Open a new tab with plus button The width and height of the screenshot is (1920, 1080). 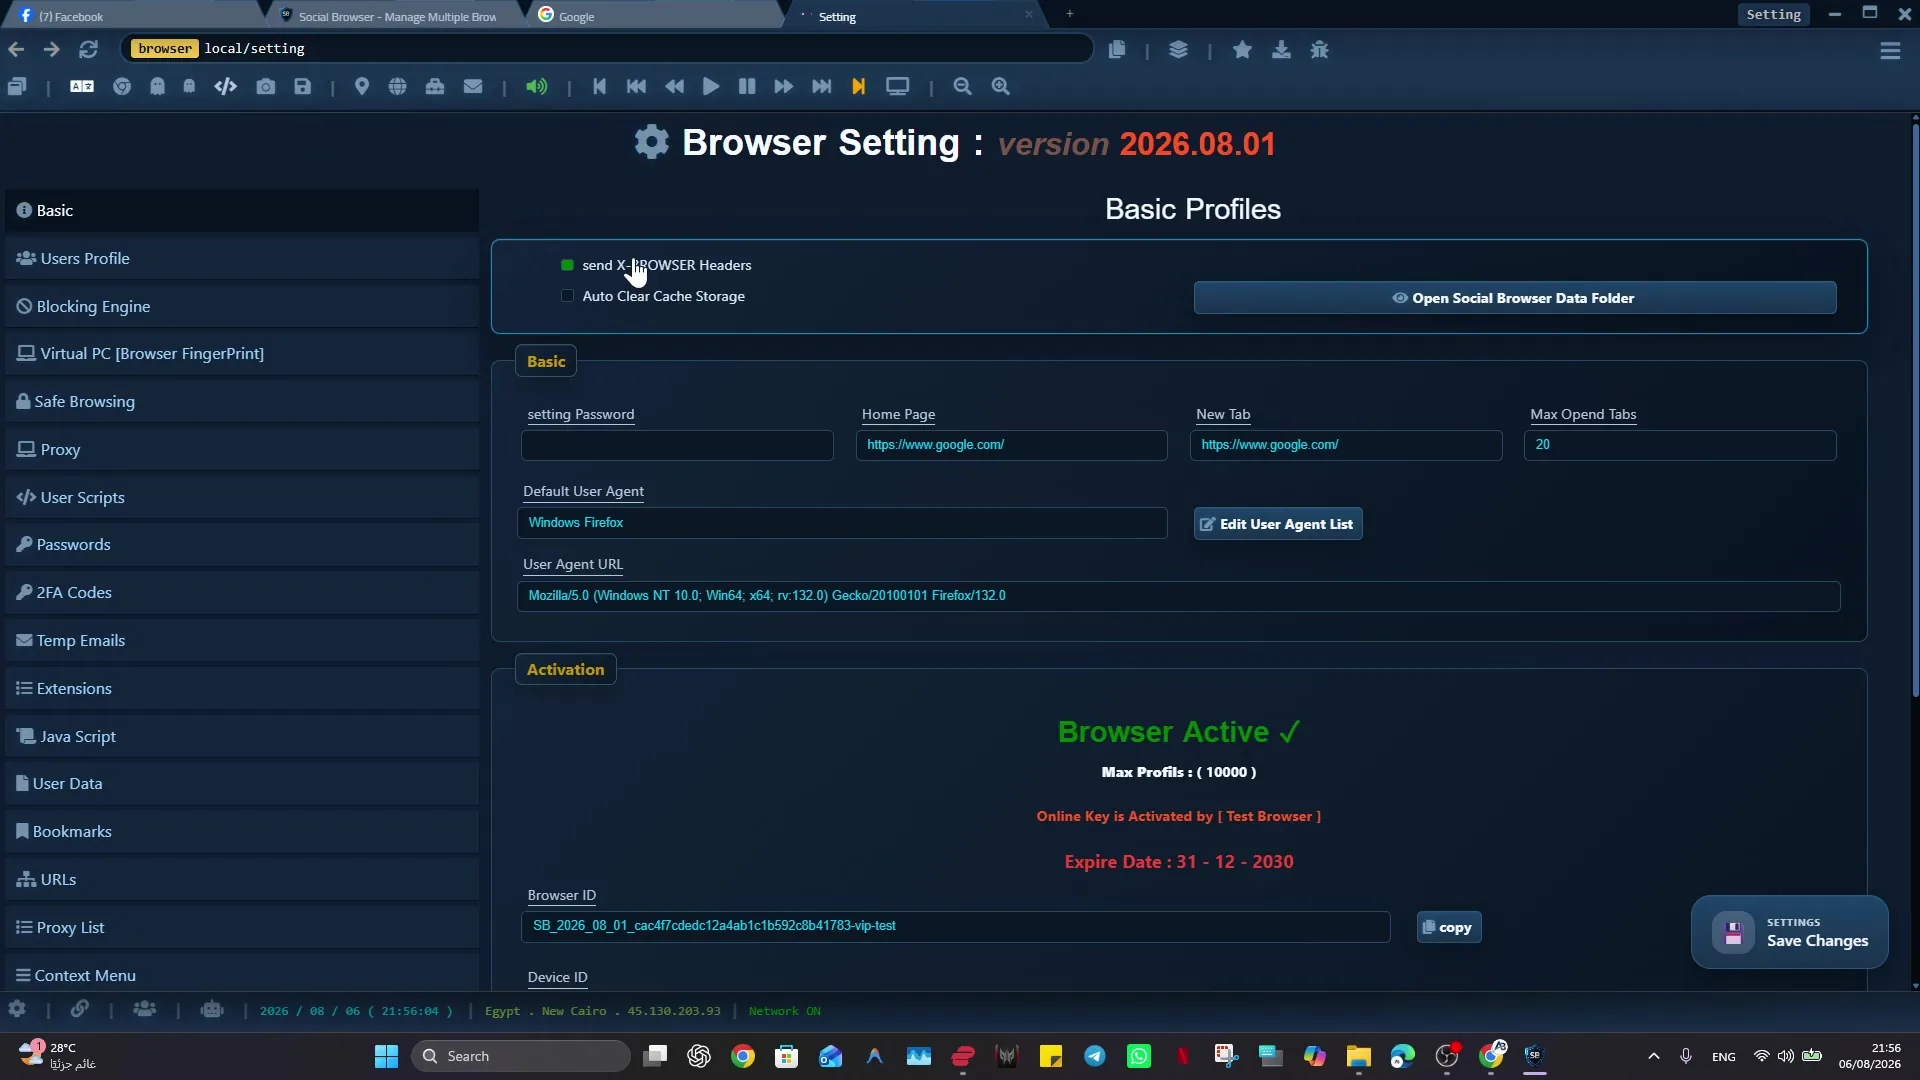[x=1070, y=14]
